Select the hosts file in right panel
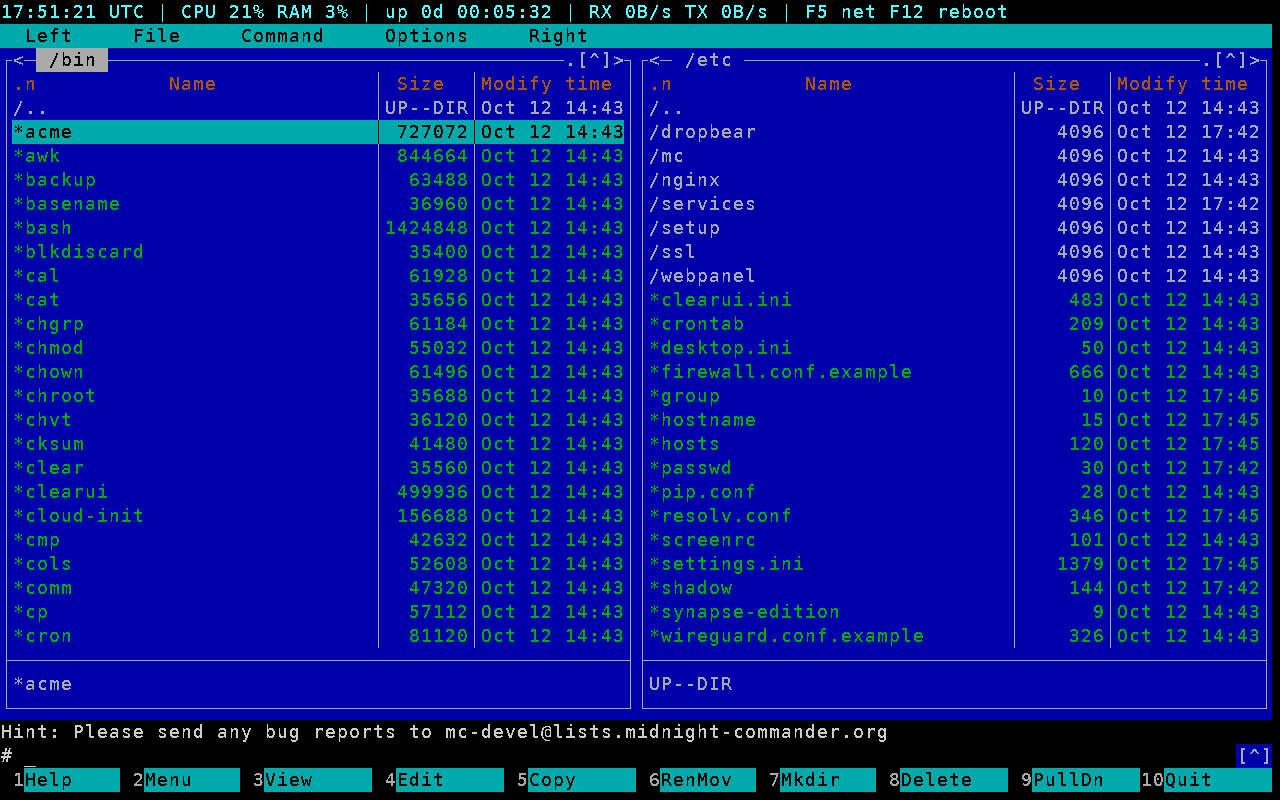This screenshot has width=1280, height=800. tap(954, 444)
